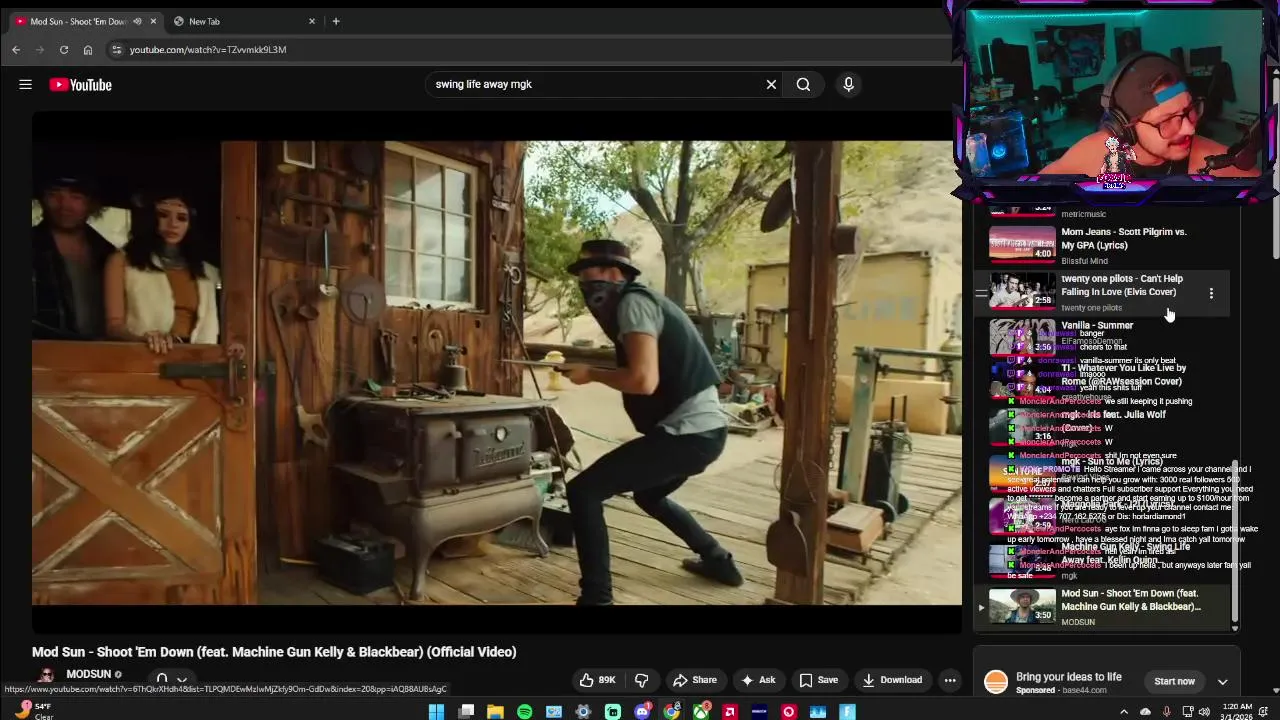
Task: Open Xbox app from the taskbar
Action: 701,712
